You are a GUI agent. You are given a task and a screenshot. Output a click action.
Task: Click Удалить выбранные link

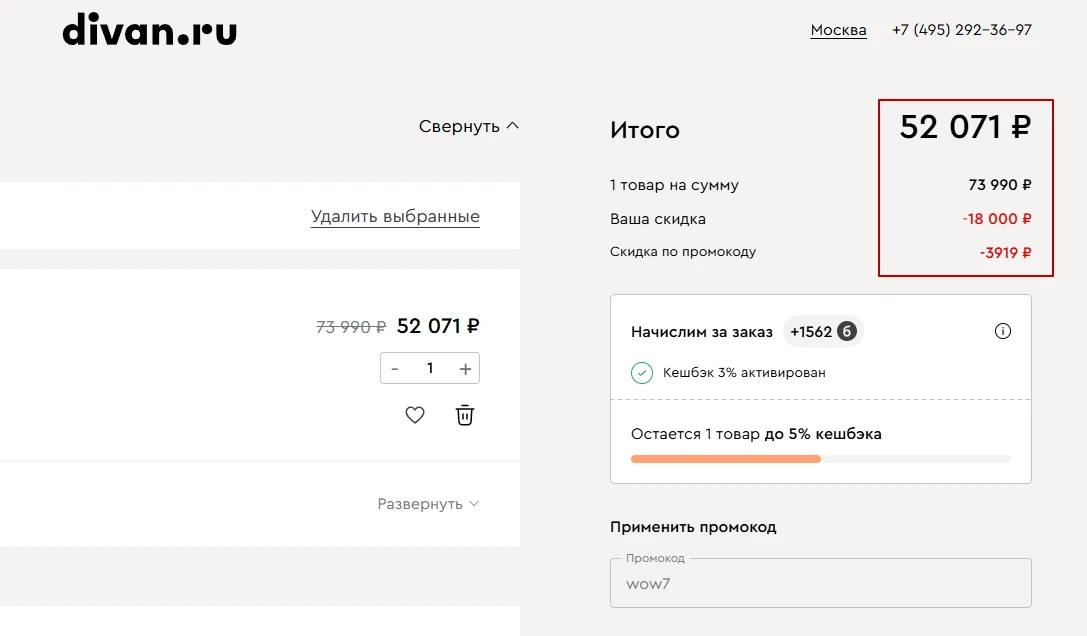[395, 216]
